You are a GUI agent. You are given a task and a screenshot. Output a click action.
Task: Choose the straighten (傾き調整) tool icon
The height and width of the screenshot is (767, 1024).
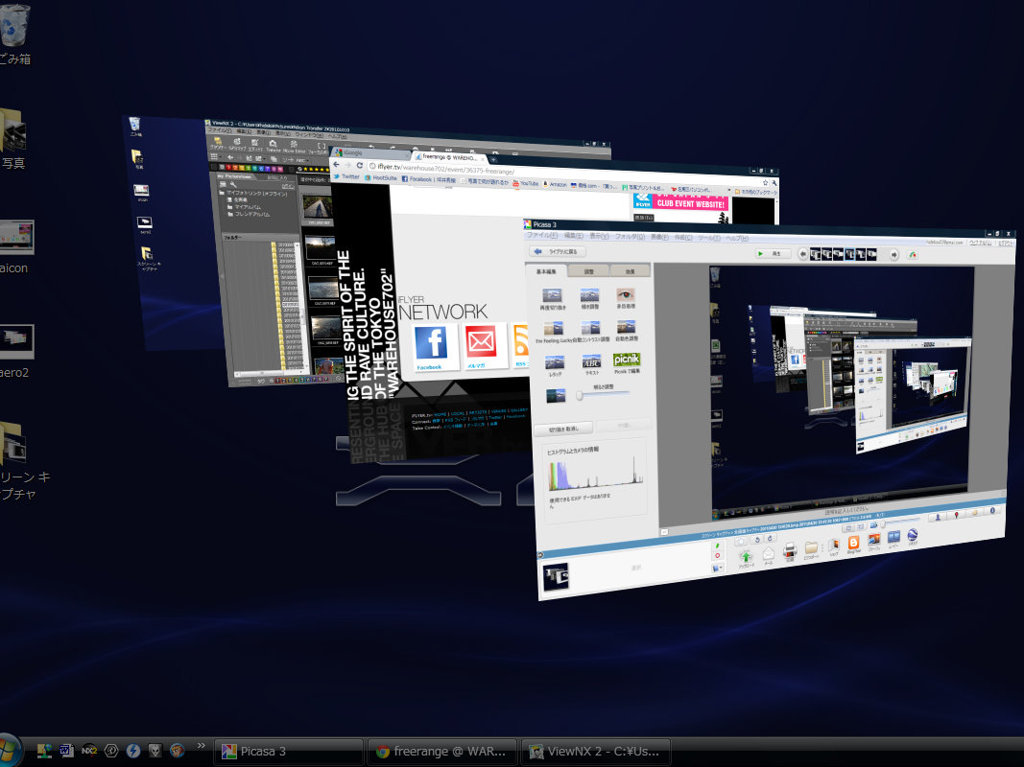point(590,296)
